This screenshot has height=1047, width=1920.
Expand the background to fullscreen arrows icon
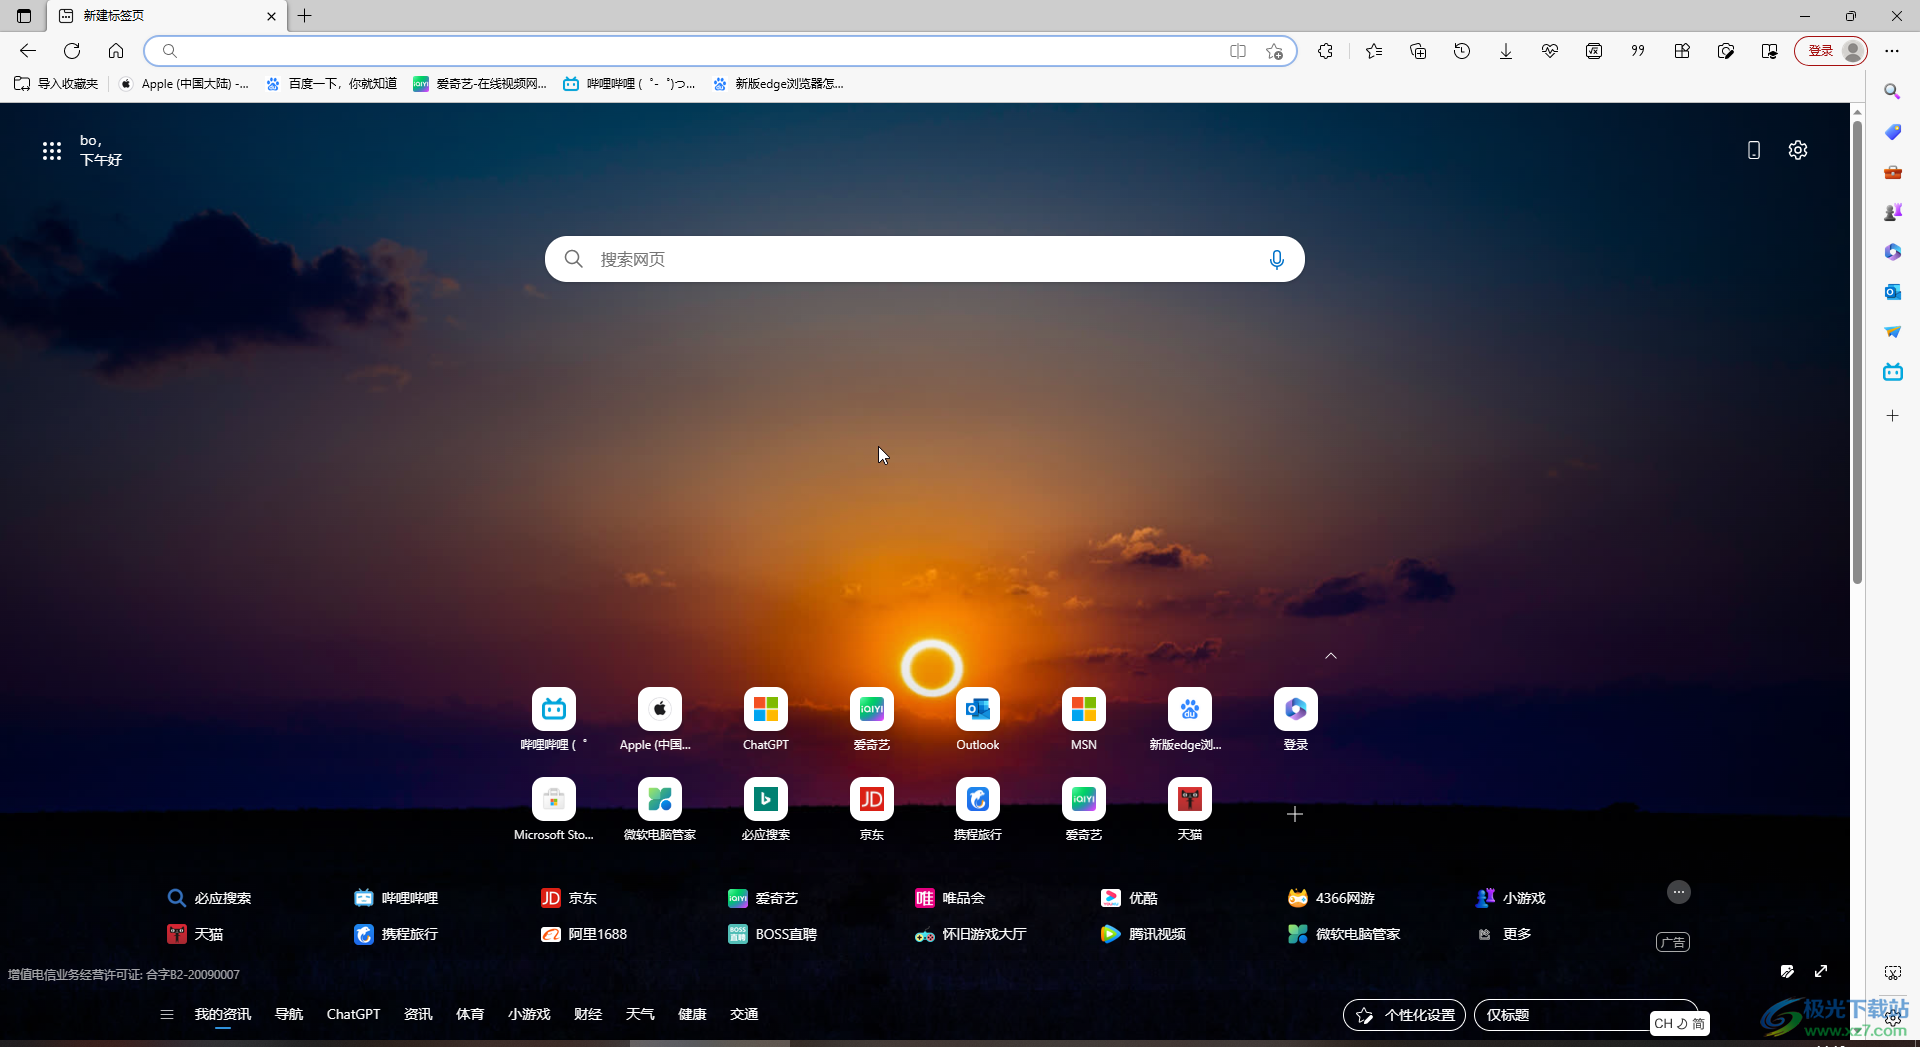point(1821,971)
